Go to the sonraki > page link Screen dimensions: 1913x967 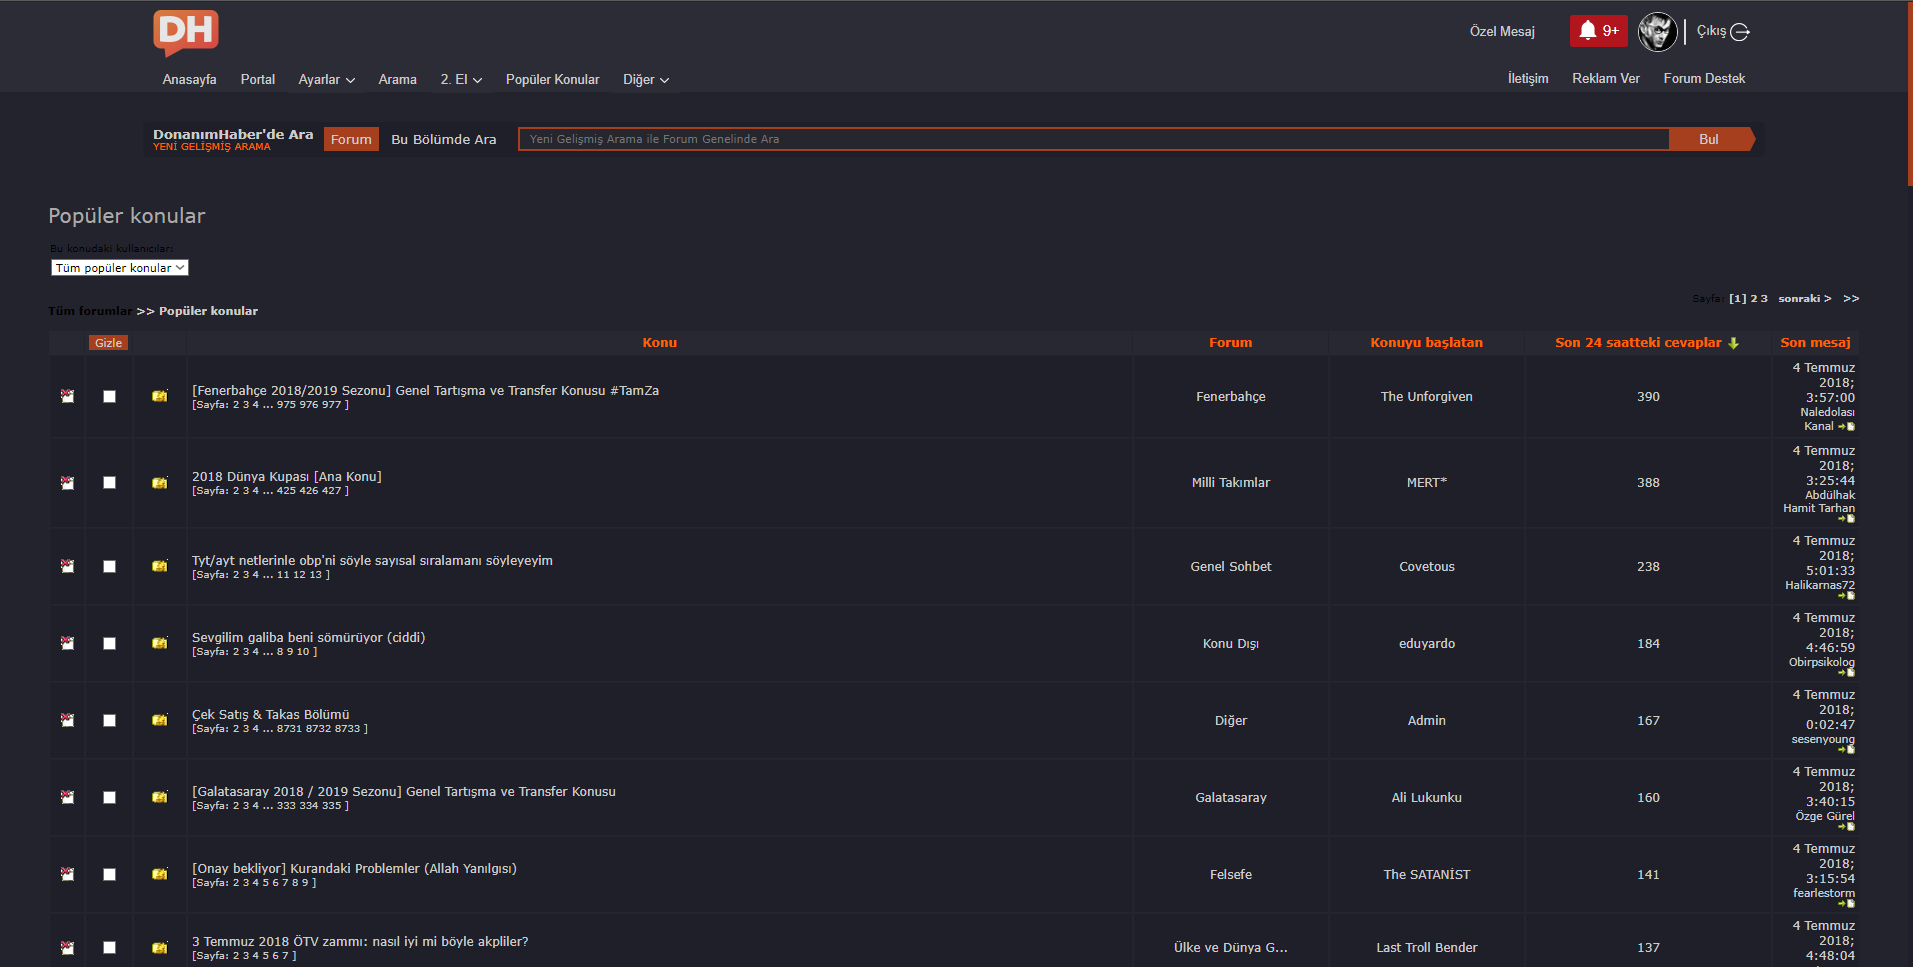pos(1804,298)
